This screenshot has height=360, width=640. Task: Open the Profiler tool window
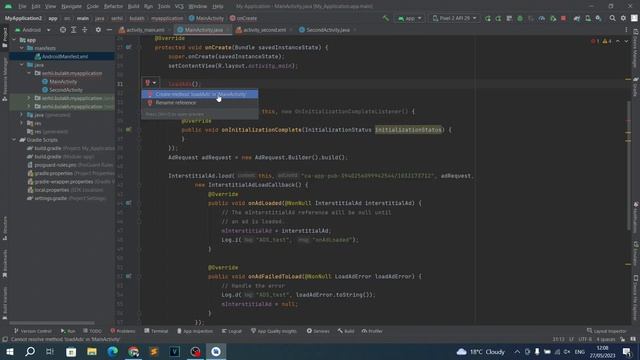(x=372, y=331)
